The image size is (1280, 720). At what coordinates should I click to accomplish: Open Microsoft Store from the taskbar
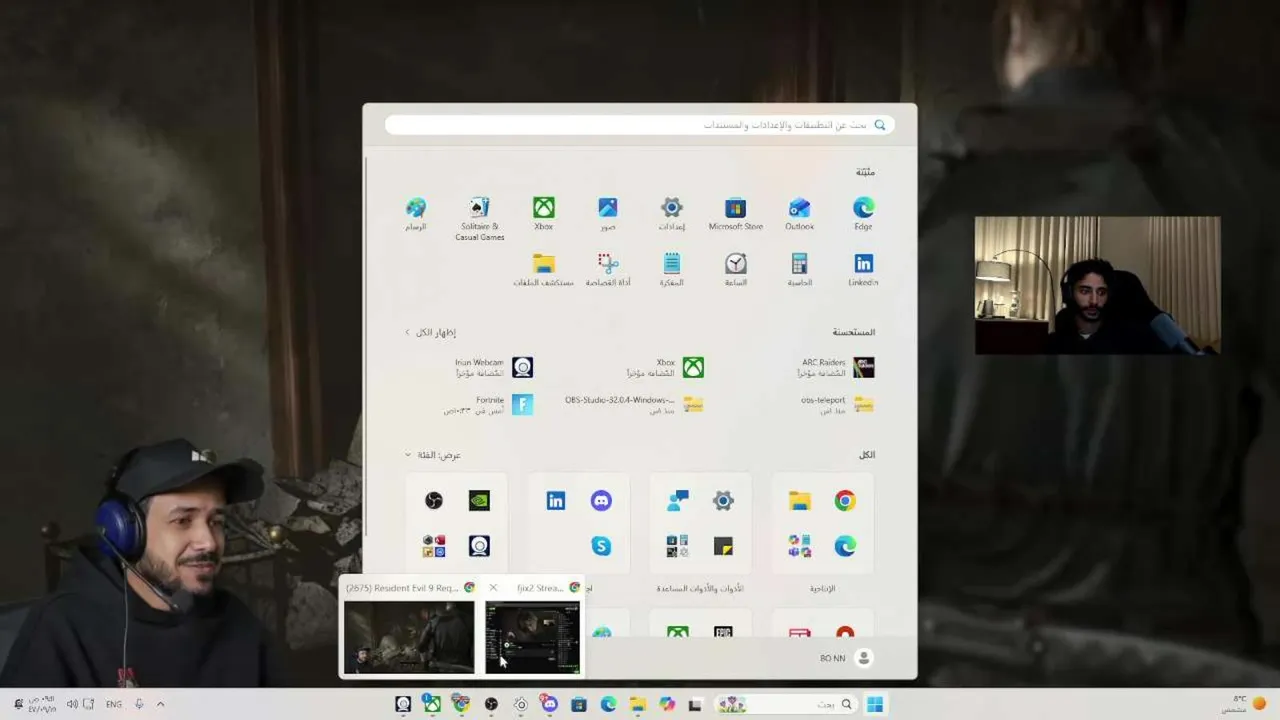579,704
